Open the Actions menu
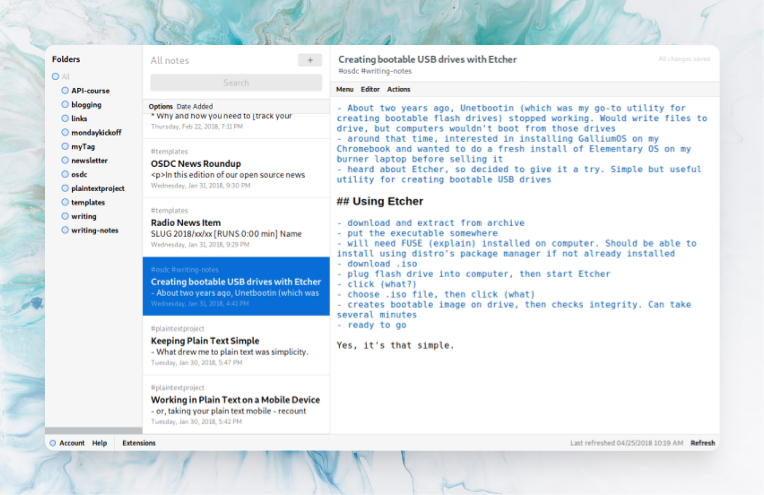The width and height of the screenshot is (764, 495). 398,90
